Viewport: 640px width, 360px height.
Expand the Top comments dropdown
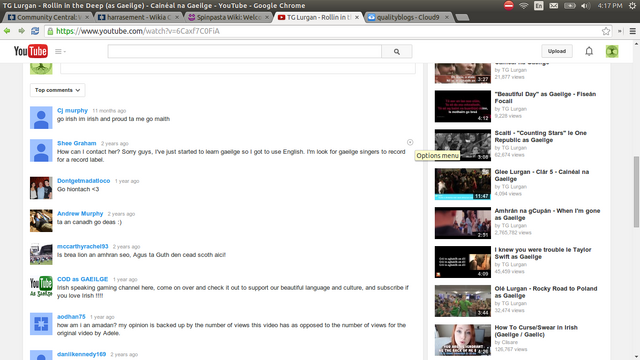tap(58, 90)
